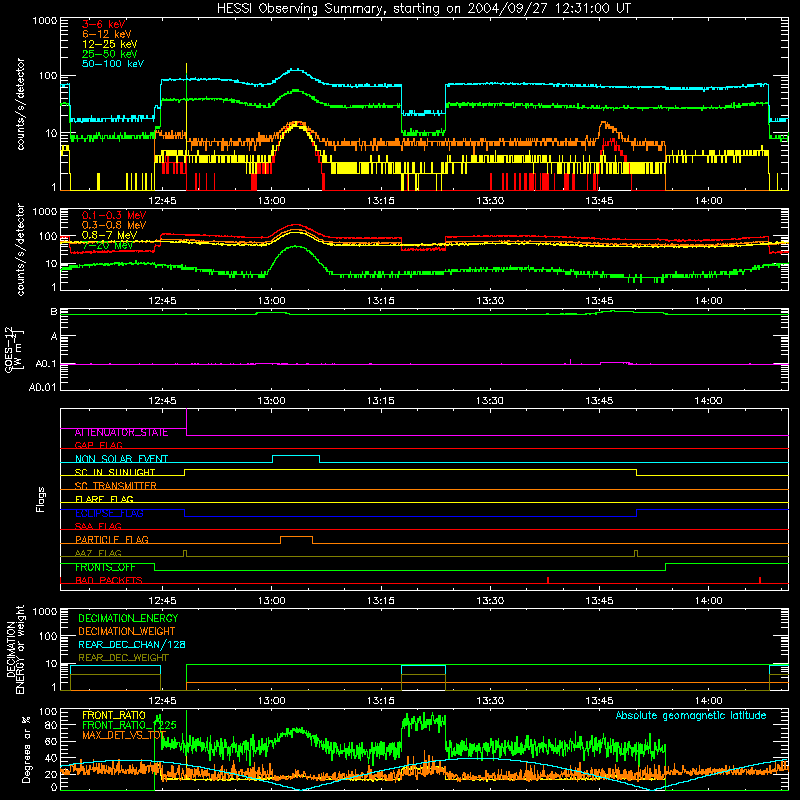
Task: Click the PARTICLE_FLAG label
Action: pyautogui.click(x=112, y=539)
